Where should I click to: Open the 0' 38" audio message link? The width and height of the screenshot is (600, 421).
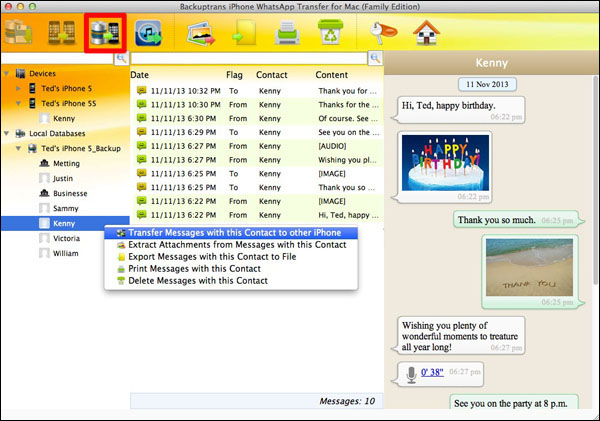click(432, 372)
